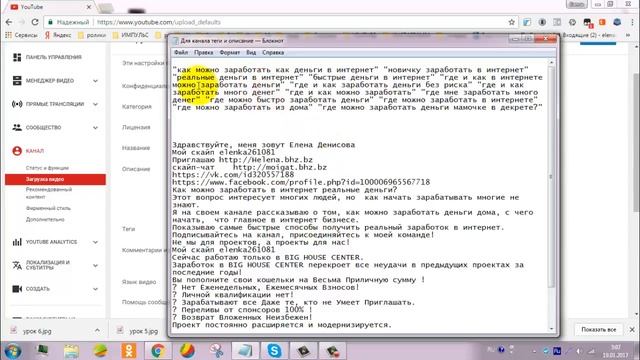Open the Notepad Файл menu
Image resolution: width=640 pixels, height=360 pixels.
click(x=181, y=53)
